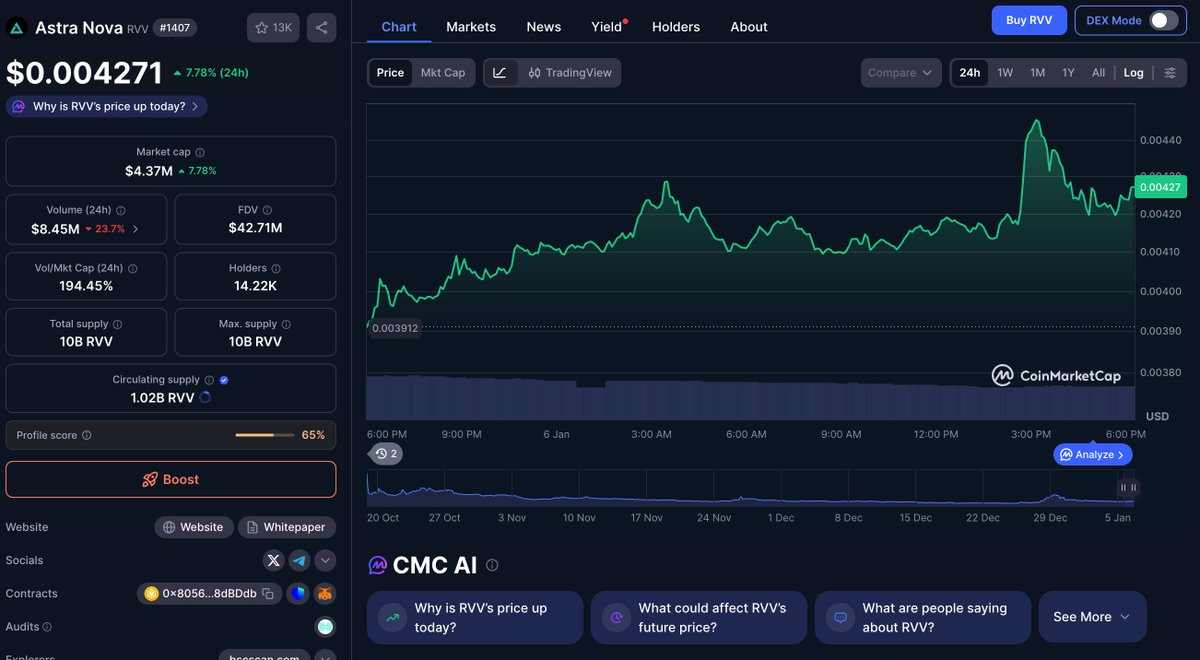1200x660 pixels.
Task: Click the Volume (24h) info icon
Action: coord(121,211)
